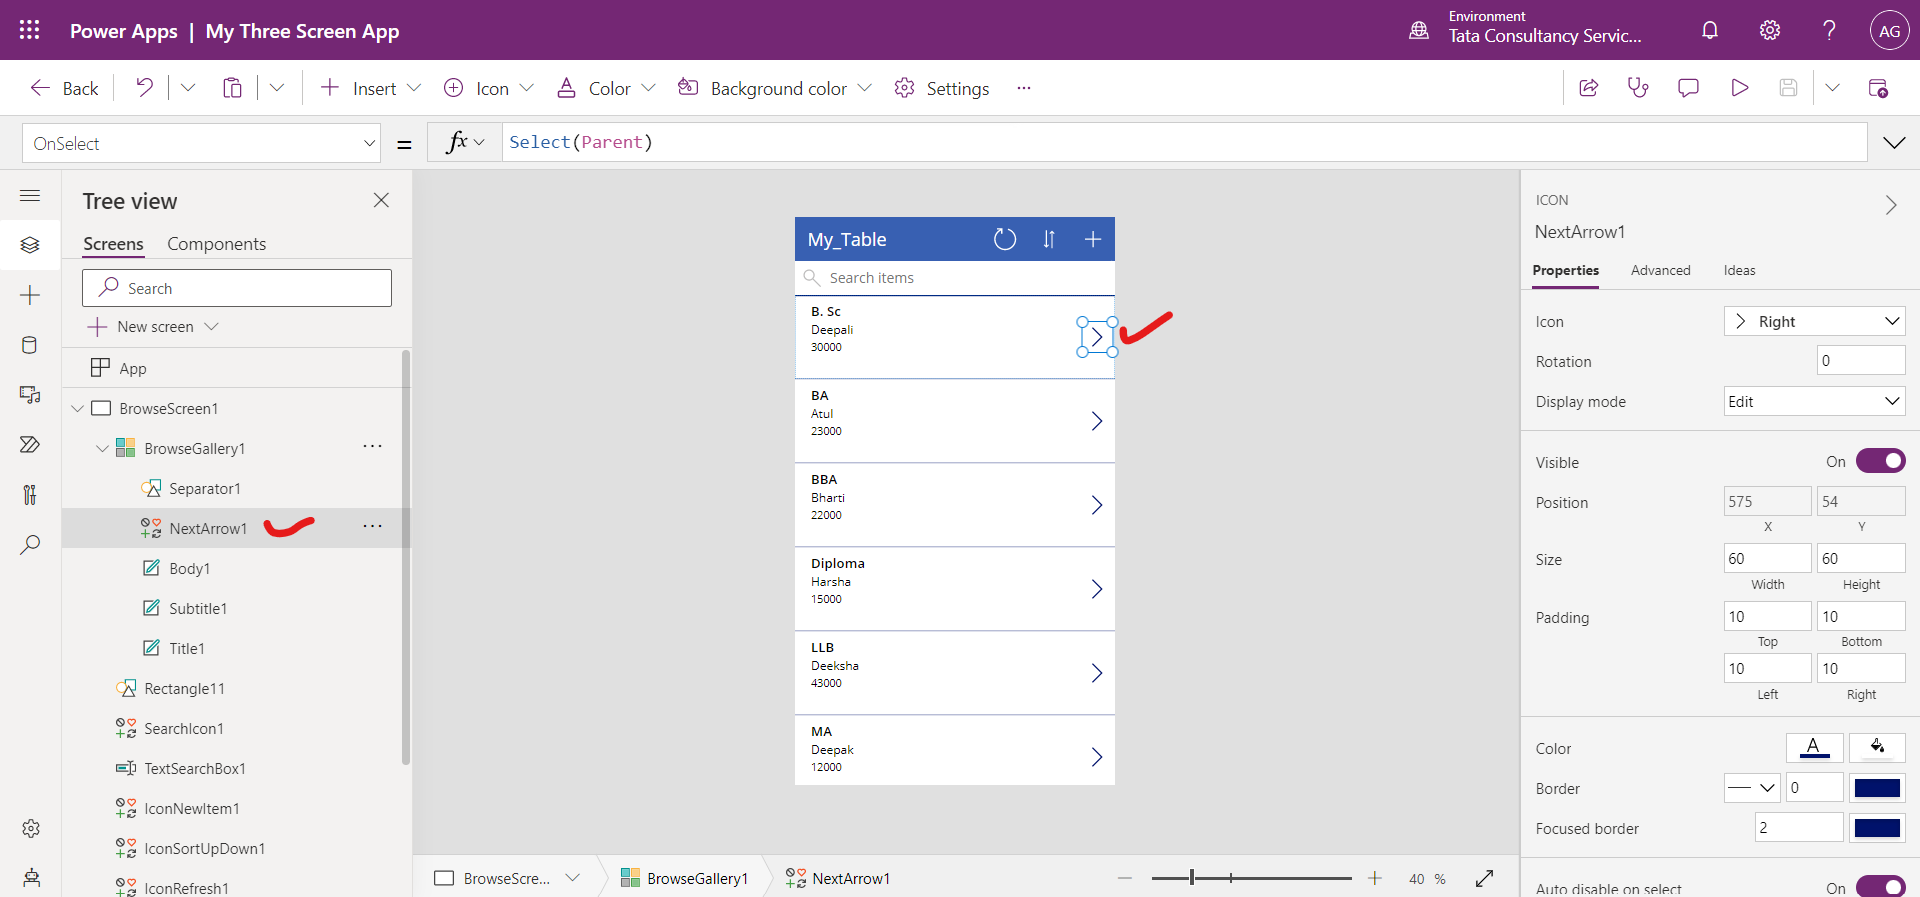This screenshot has height=897, width=1920.
Task: Click the Back button
Action: [x=65, y=88]
